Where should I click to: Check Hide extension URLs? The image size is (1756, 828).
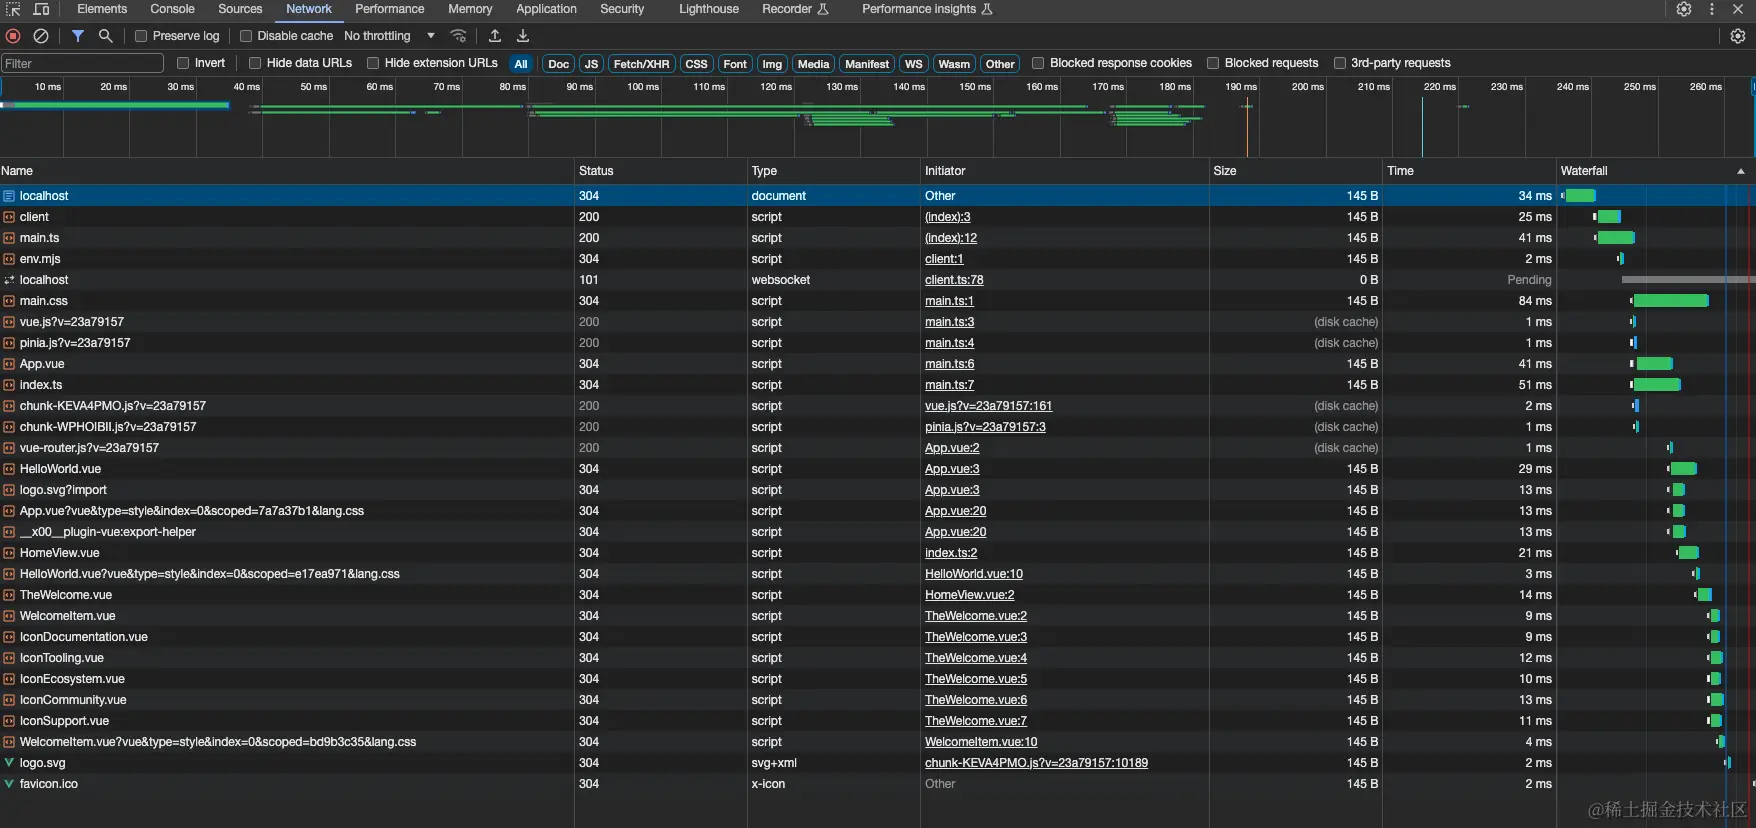click(373, 63)
